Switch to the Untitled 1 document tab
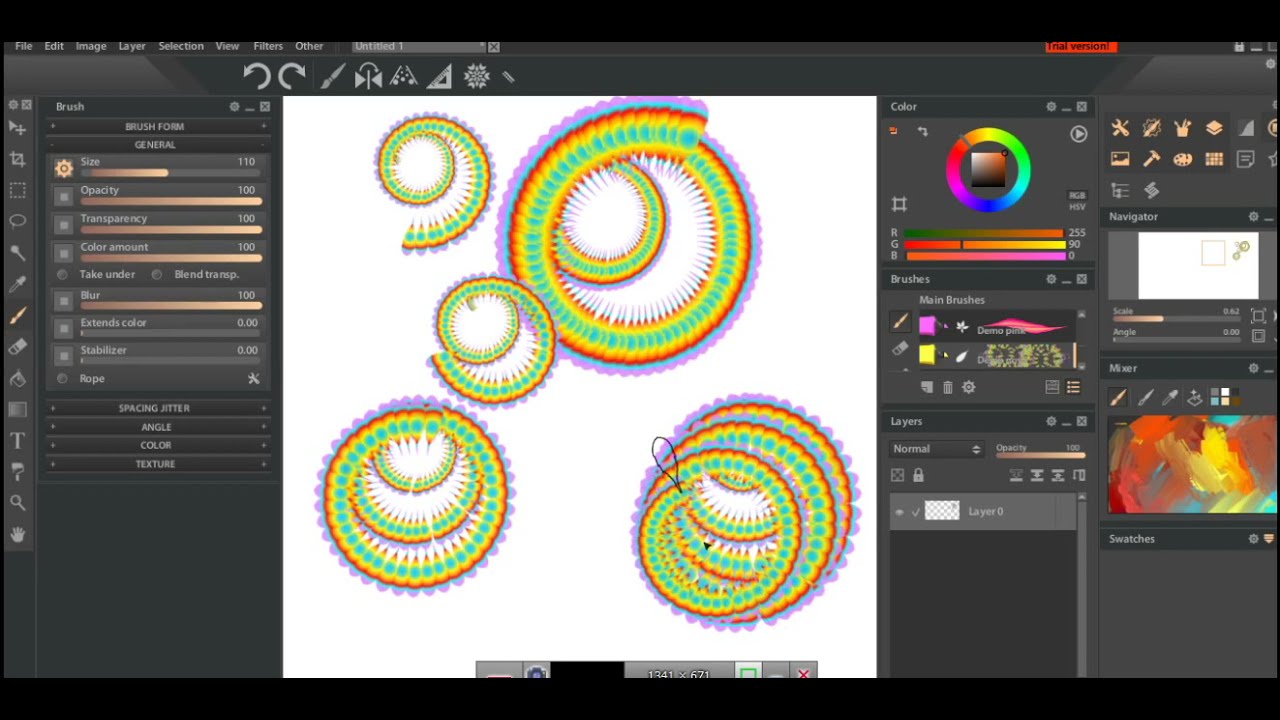Viewport: 1280px width, 720px height. click(x=417, y=46)
